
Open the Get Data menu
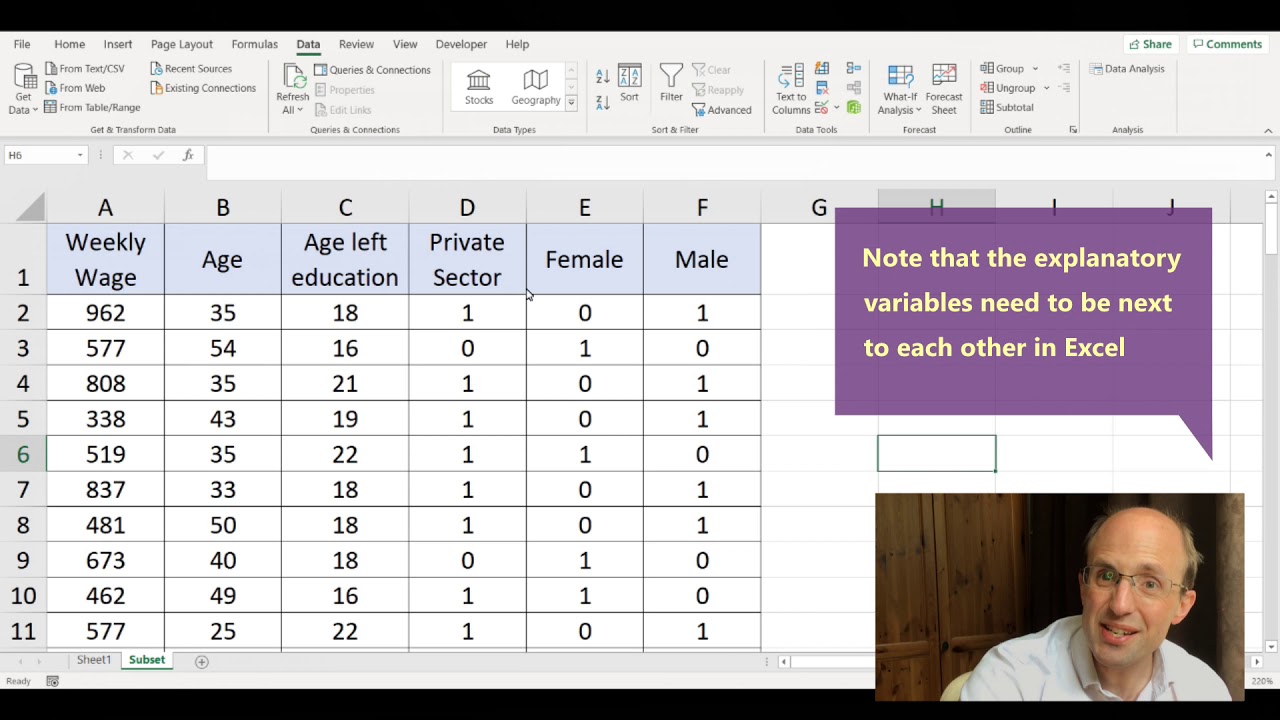22,89
